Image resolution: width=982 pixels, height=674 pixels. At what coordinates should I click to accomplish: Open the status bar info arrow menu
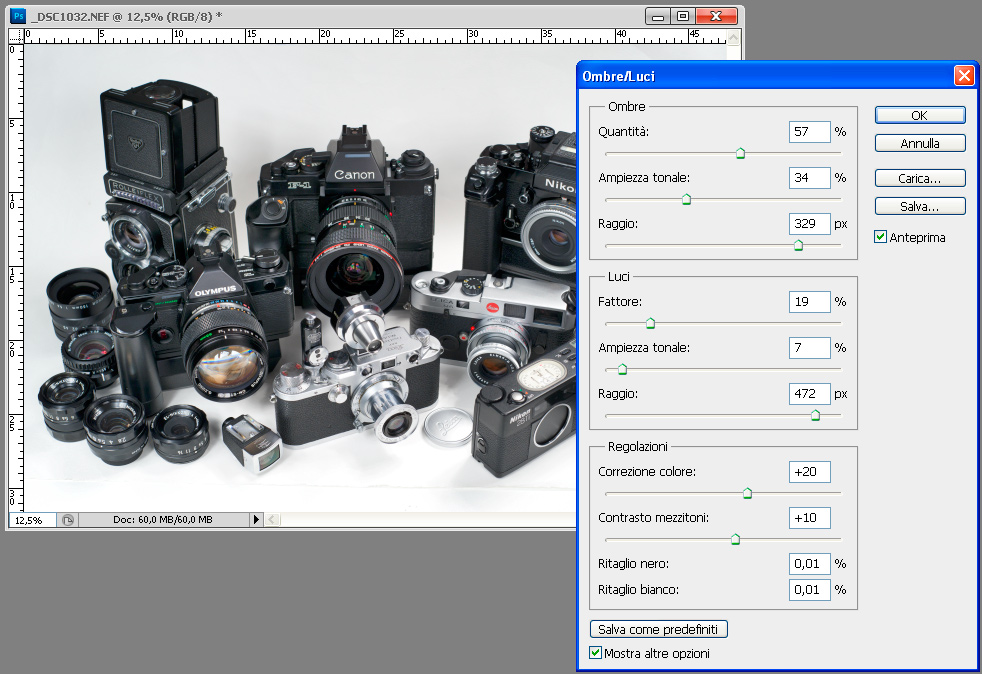point(256,519)
